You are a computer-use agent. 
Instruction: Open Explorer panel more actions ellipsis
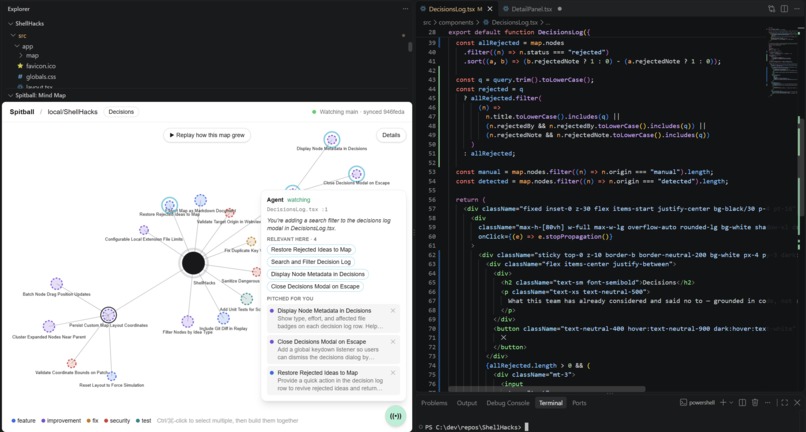click(x=406, y=9)
